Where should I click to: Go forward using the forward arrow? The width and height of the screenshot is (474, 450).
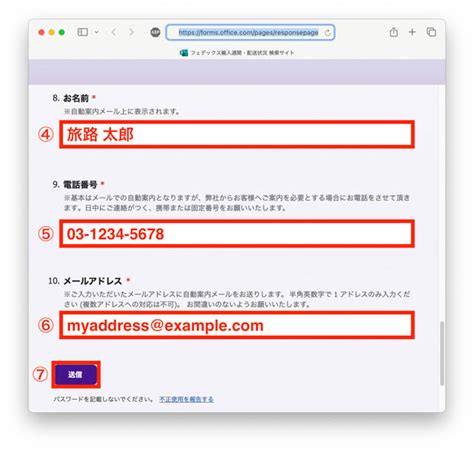pyautogui.click(x=131, y=32)
